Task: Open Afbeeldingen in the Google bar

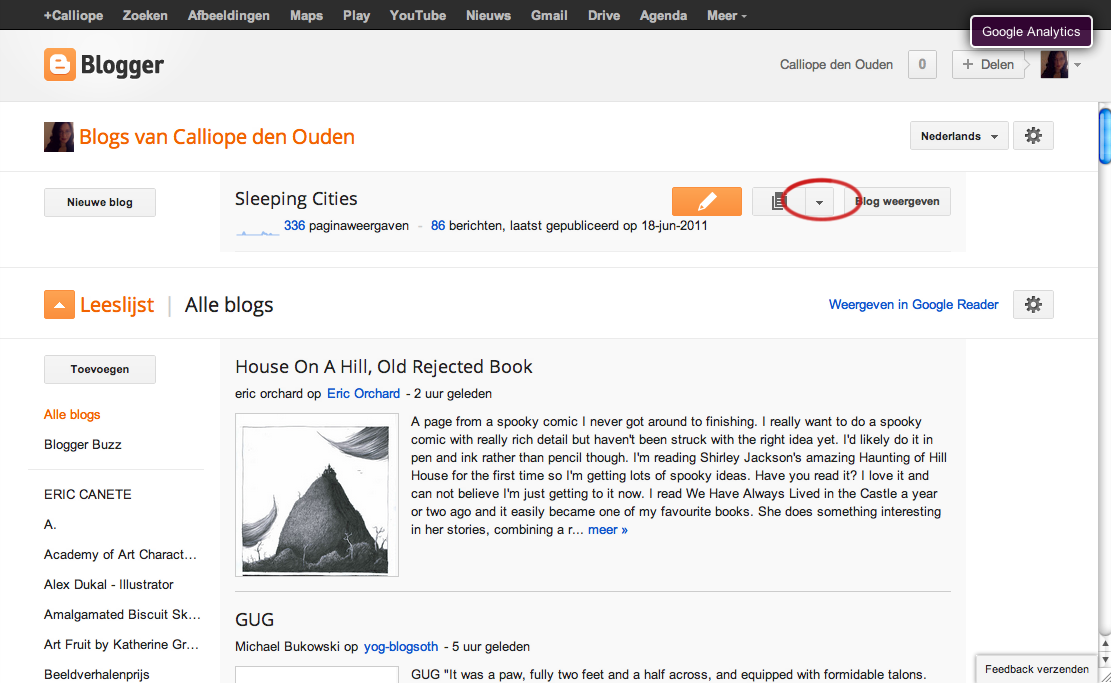Action: (x=228, y=16)
